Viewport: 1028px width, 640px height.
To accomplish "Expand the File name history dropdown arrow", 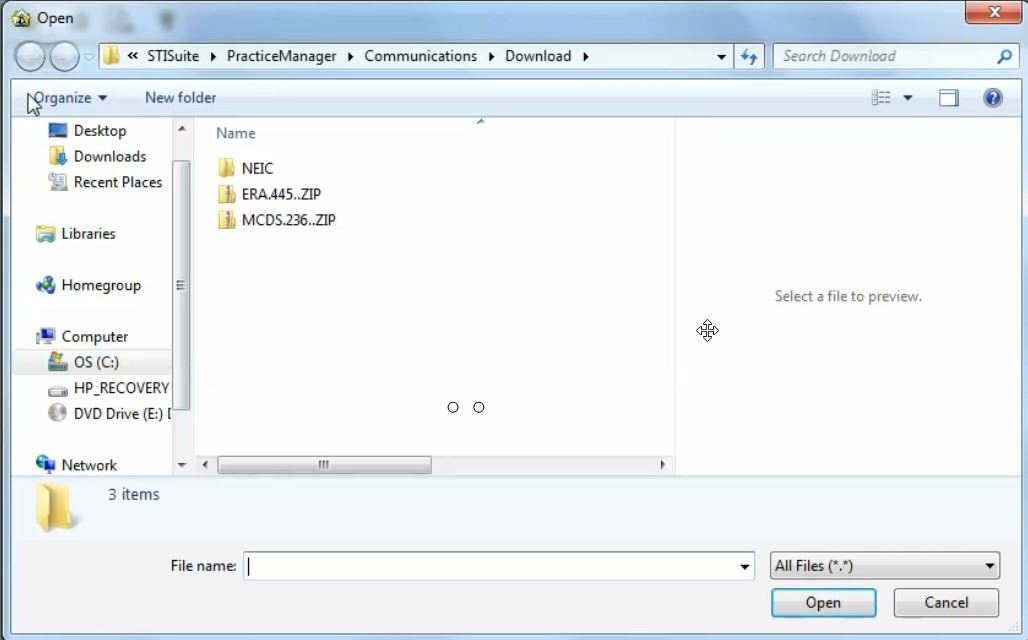I will tap(744, 567).
